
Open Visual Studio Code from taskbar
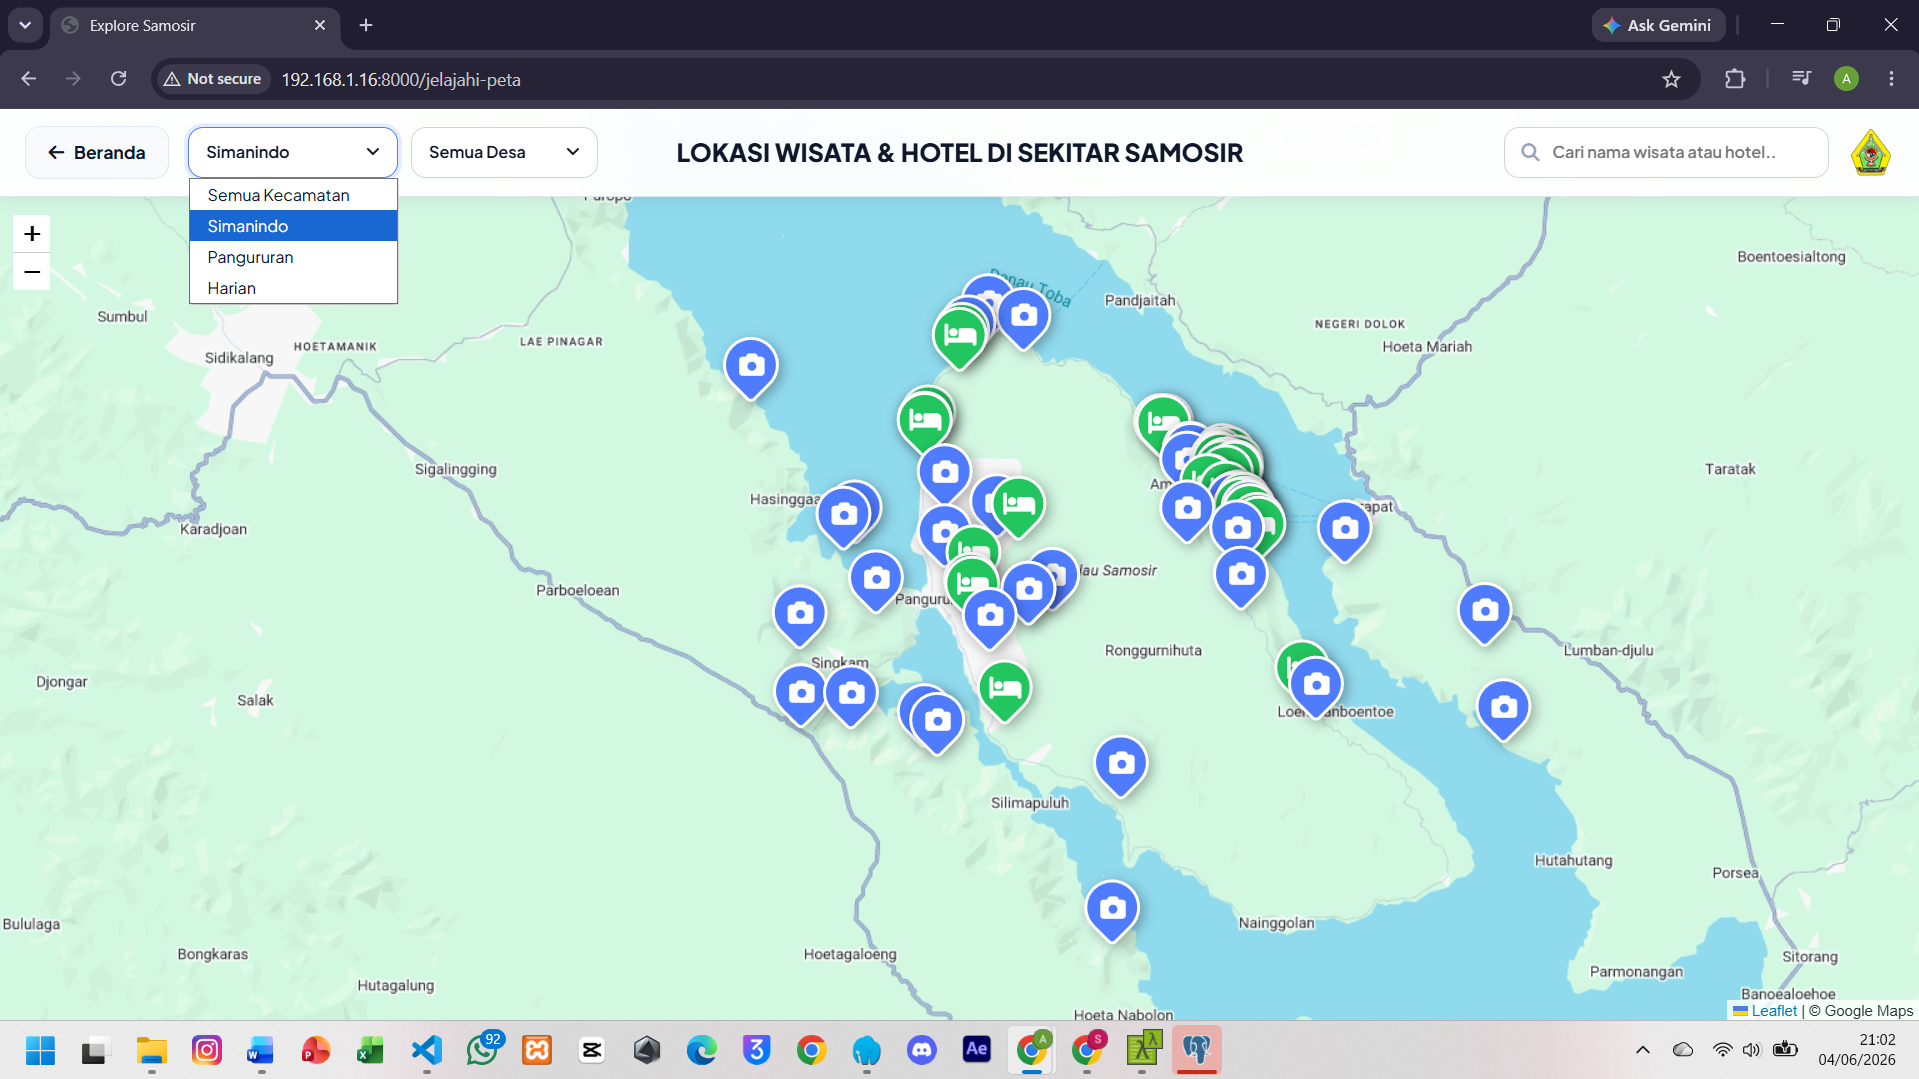[x=427, y=1050]
